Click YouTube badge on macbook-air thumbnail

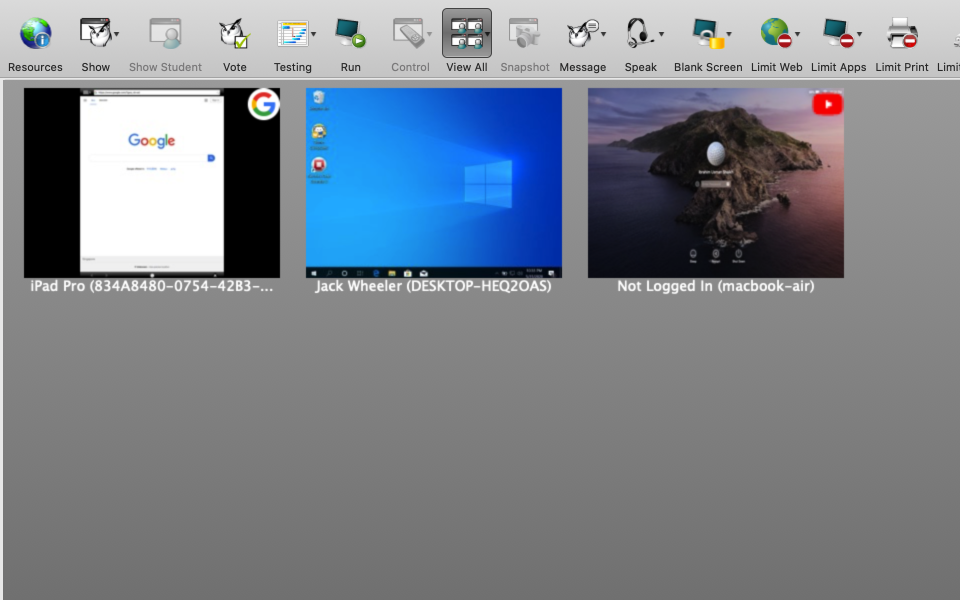pyautogui.click(x=827, y=104)
